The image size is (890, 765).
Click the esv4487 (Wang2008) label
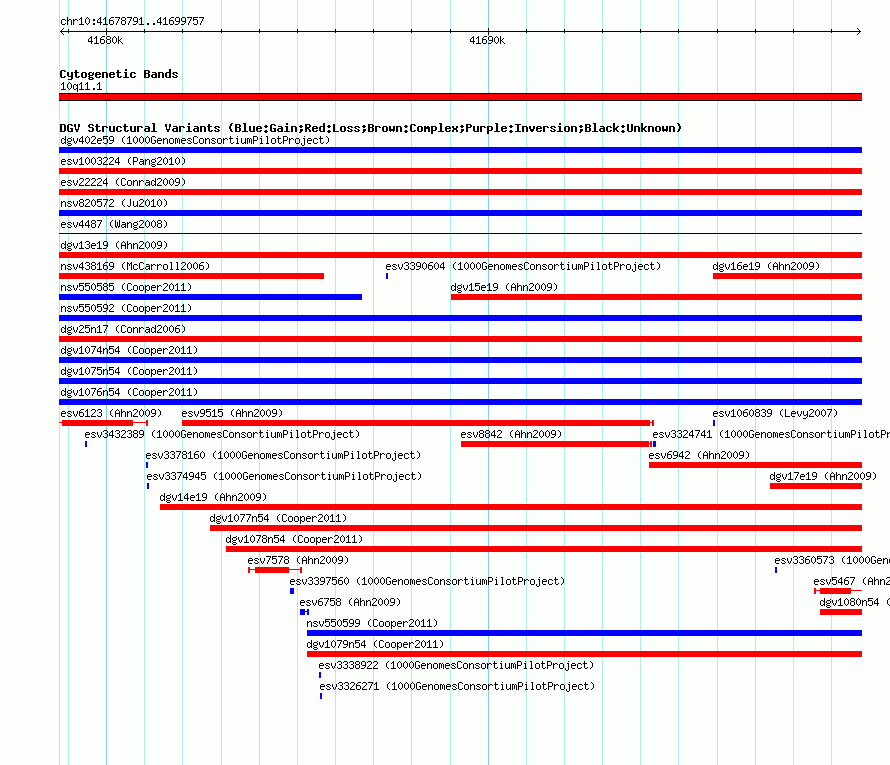114,224
